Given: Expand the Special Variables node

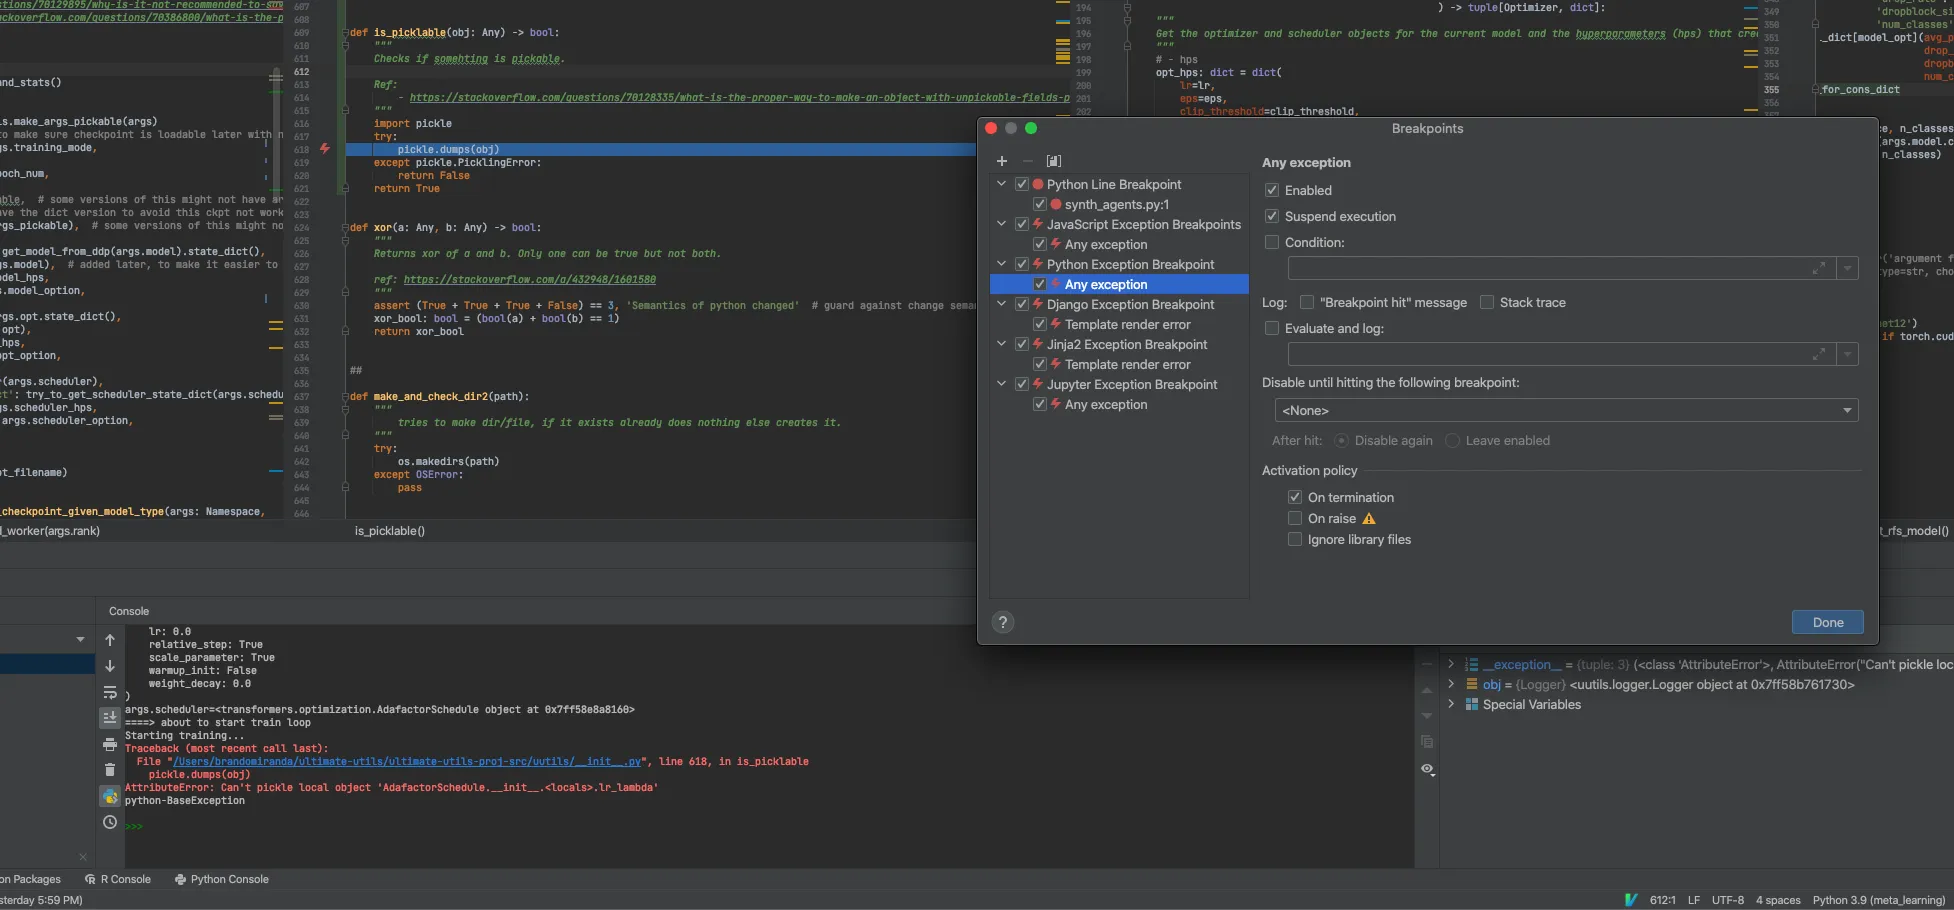Looking at the screenshot, I should tap(1450, 704).
